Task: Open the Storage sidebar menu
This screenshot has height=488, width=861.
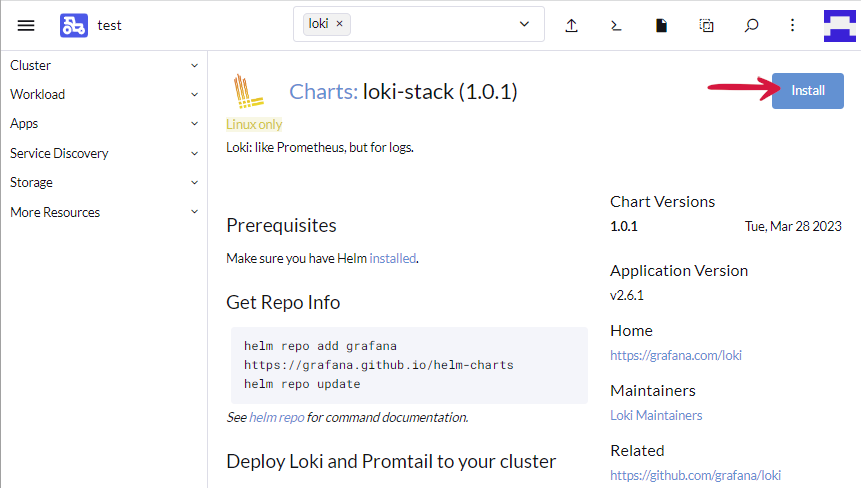Action: click(x=100, y=182)
